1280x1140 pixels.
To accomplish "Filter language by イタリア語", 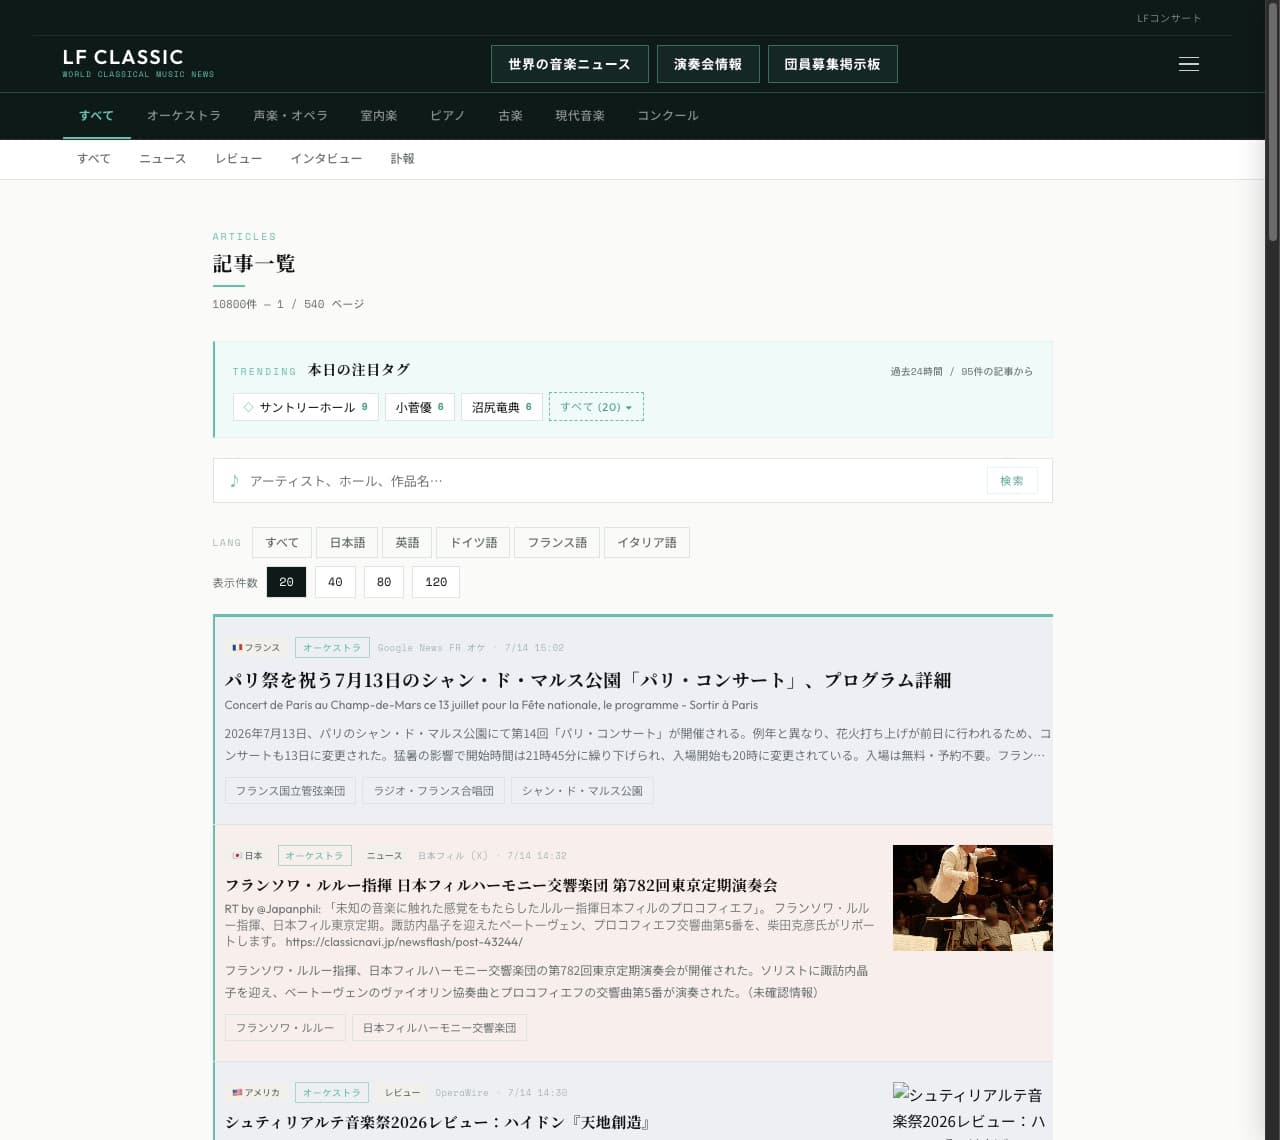I will 647,542.
